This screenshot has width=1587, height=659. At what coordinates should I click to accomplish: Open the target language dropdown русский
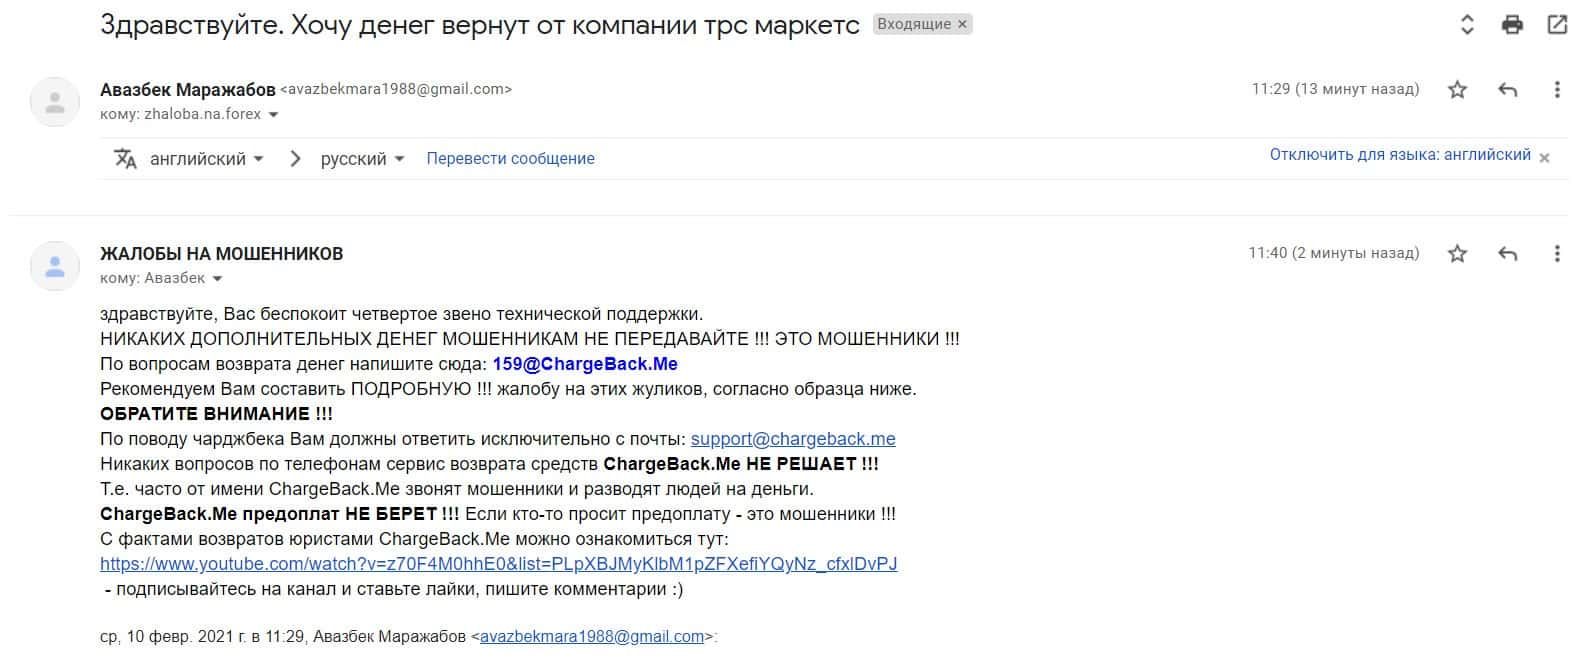tap(362, 159)
